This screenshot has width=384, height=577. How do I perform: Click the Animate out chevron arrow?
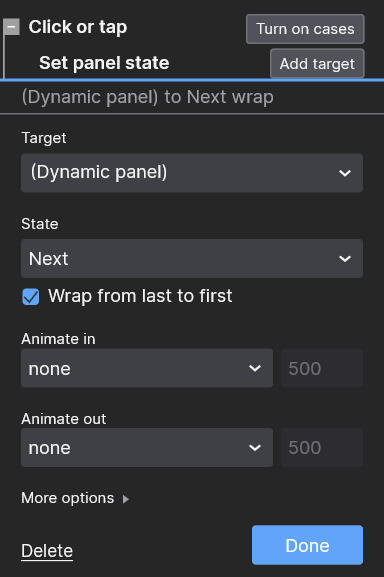[255, 448]
